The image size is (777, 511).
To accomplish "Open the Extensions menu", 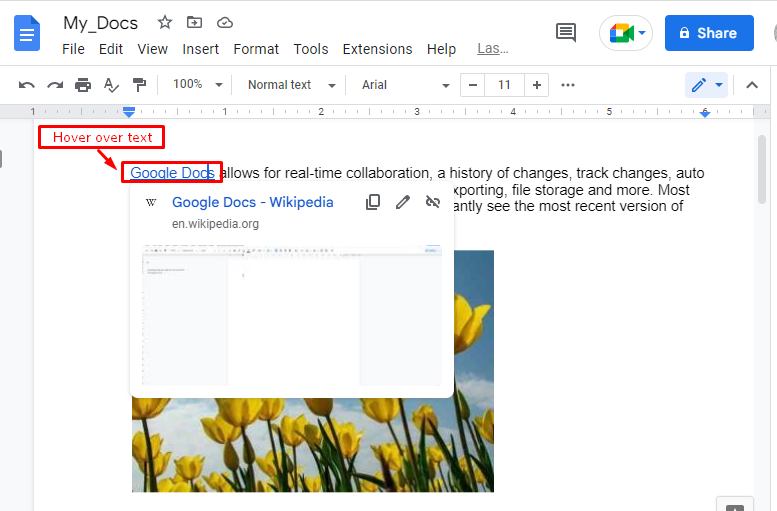I will 377,49.
